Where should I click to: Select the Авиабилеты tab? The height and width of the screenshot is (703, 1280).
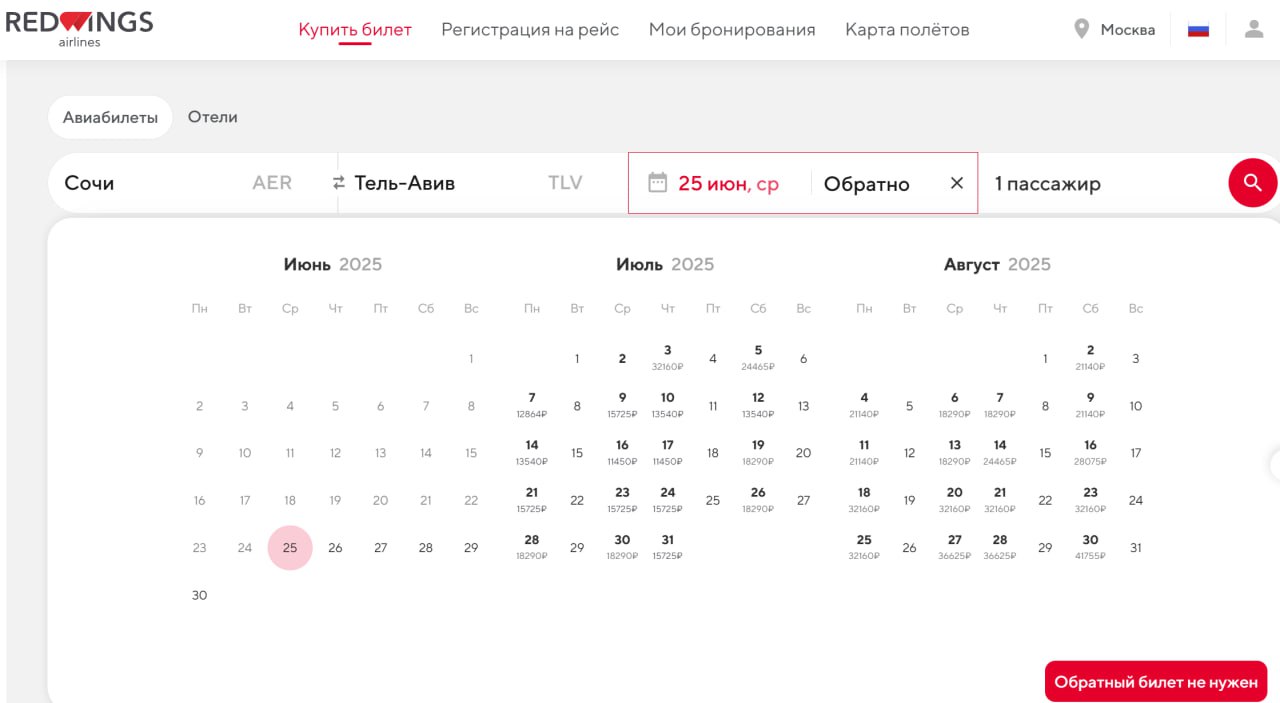(x=110, y=117)
